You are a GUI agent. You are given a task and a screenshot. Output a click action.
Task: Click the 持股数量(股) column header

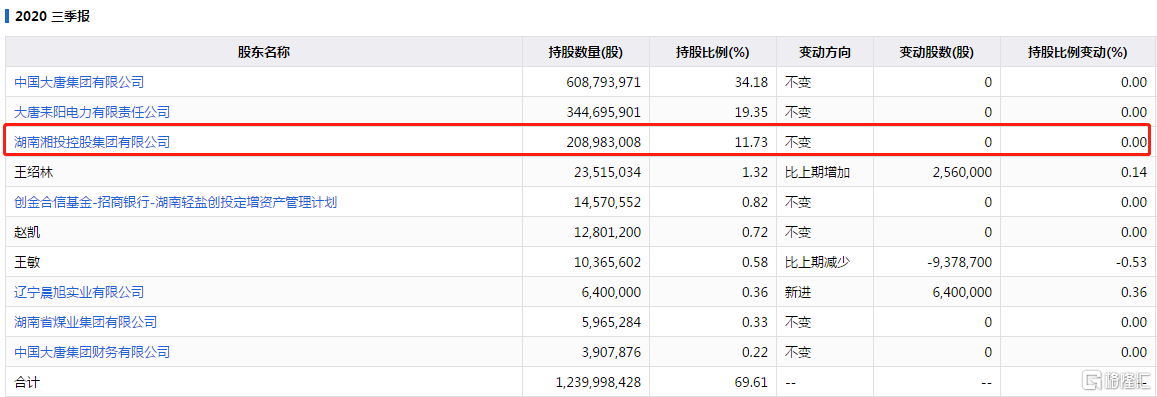pos(586,52)
